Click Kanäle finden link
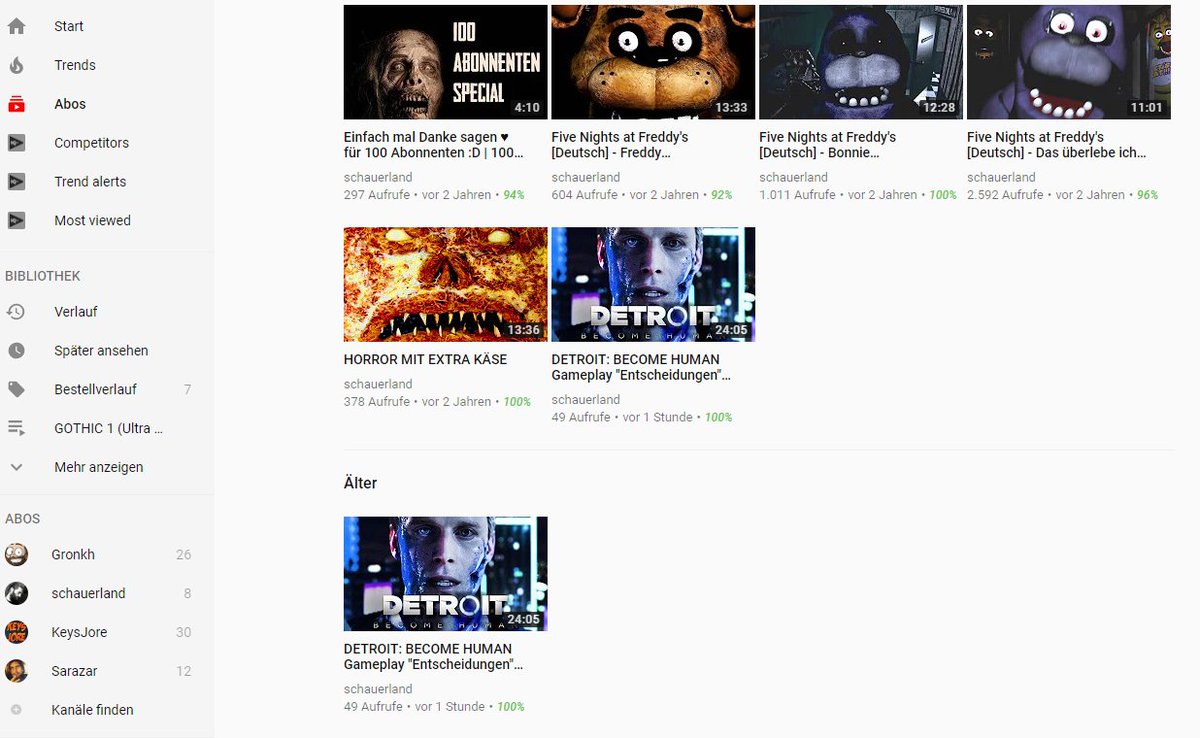The image size is (1200, 738). [x=93, y=710]
